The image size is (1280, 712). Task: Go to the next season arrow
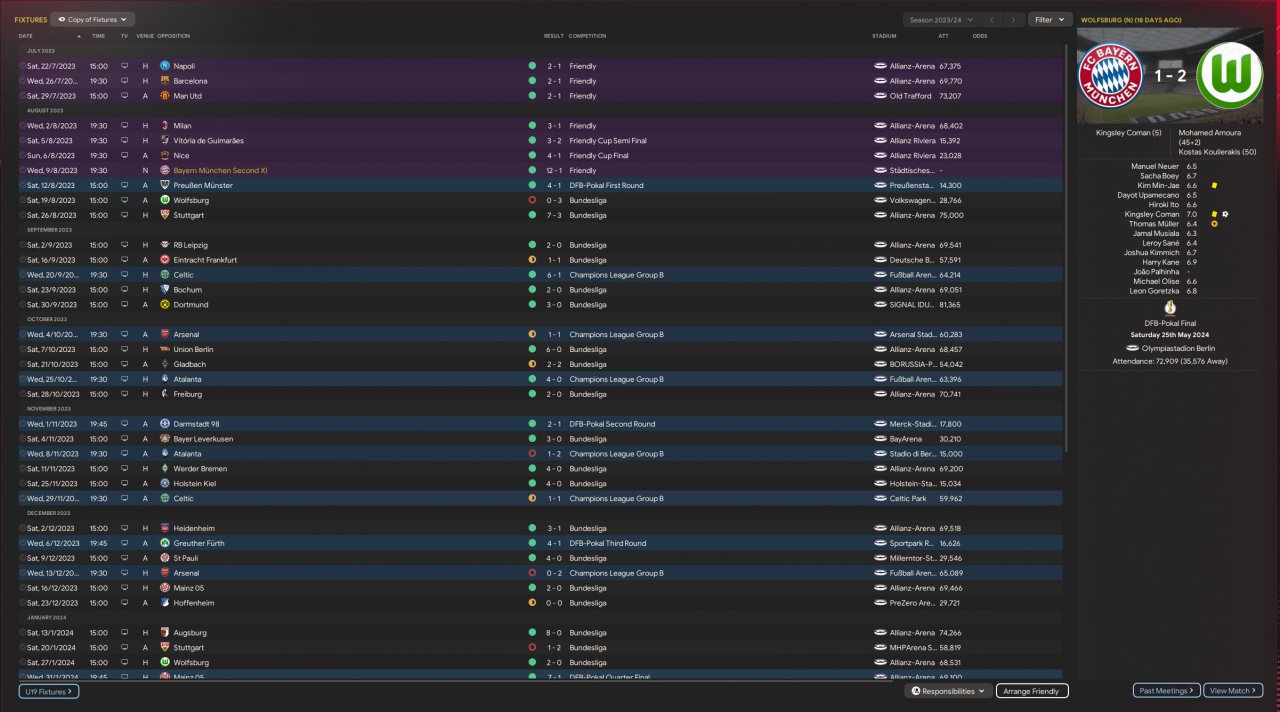(x=1015, y=19)
